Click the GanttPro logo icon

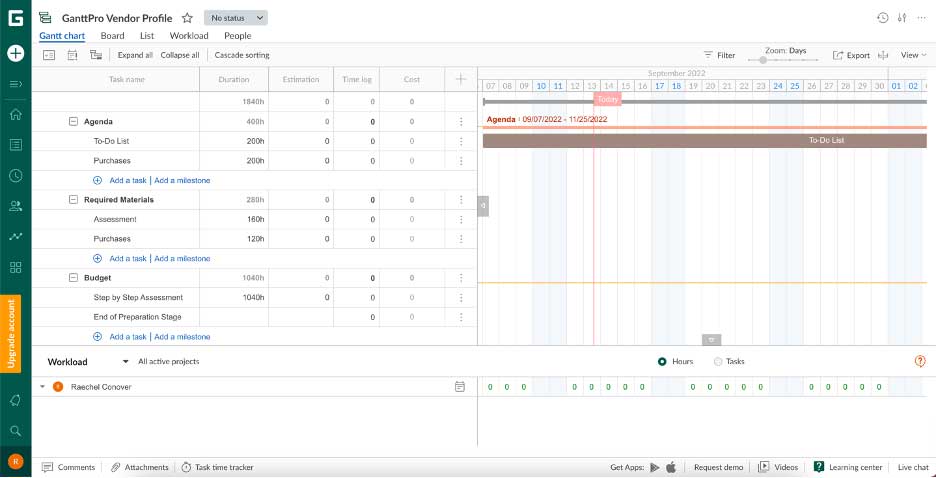(16, 18)
